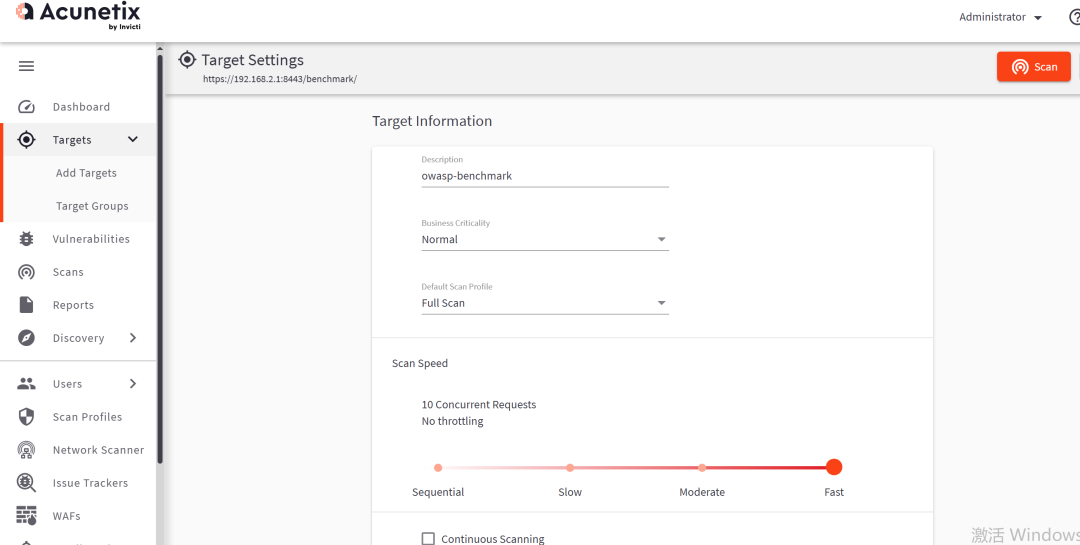Click the Scan Profiles shield icon
Viewport: 1080px width, 545px height.
27,417
